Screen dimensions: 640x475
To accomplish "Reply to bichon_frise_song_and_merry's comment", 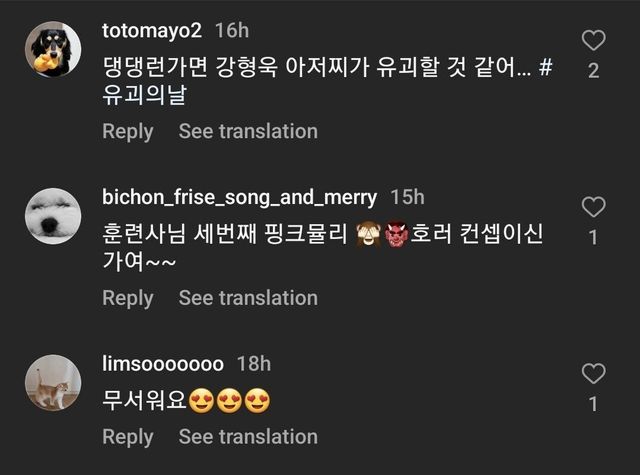I will (x=127, y=298).
